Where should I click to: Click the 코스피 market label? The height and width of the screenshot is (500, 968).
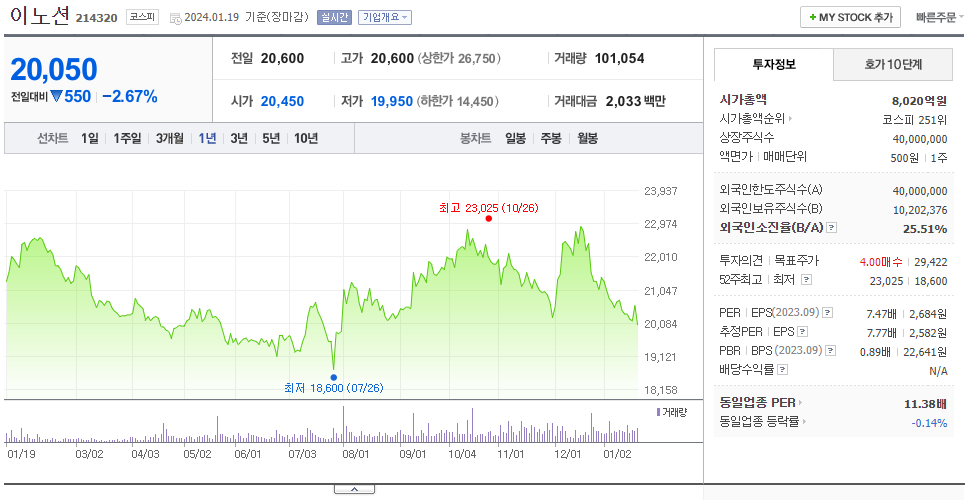coord(143,17)
